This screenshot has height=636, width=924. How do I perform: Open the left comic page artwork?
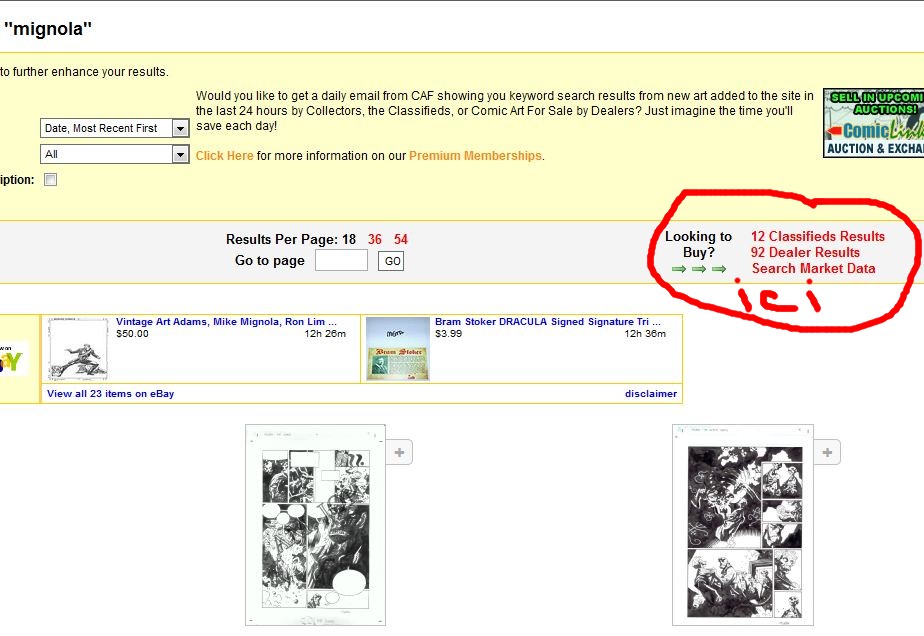315,526
